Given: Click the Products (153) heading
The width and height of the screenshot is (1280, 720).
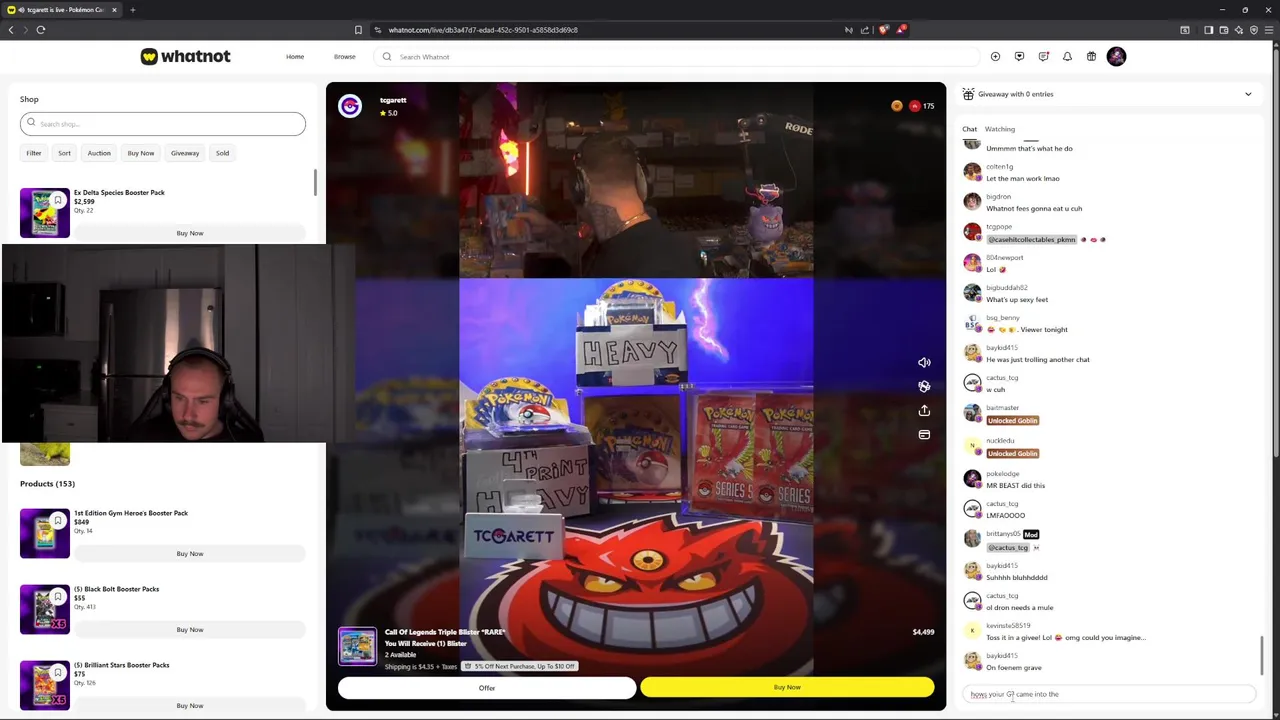Looking at the screenshot, I should pos(47,484).
